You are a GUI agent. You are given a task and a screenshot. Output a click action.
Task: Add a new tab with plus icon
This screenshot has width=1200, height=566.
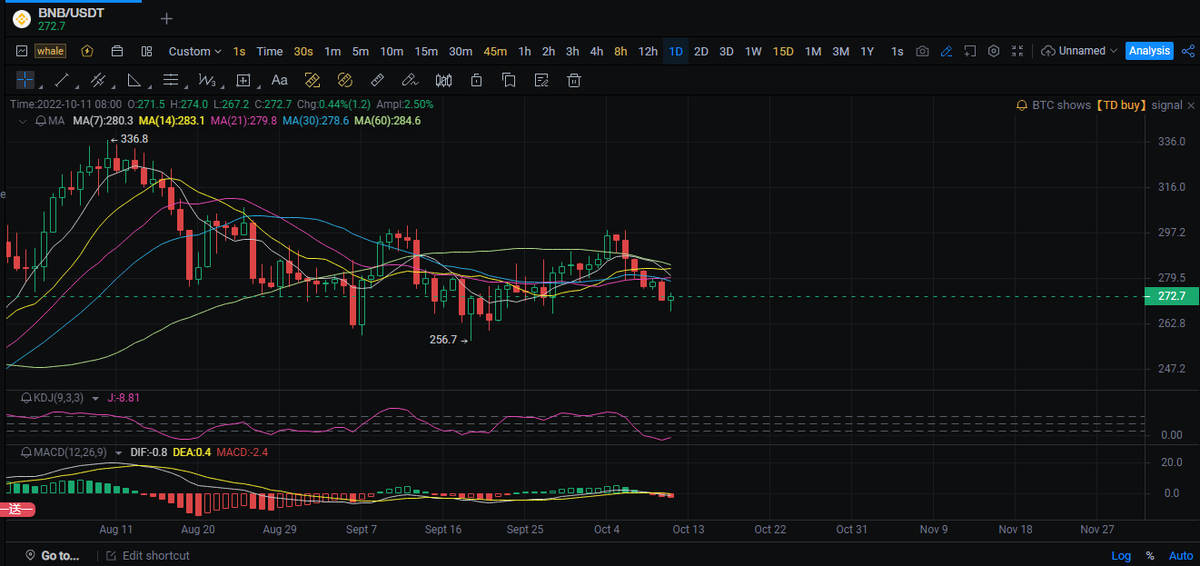(166, 18)
